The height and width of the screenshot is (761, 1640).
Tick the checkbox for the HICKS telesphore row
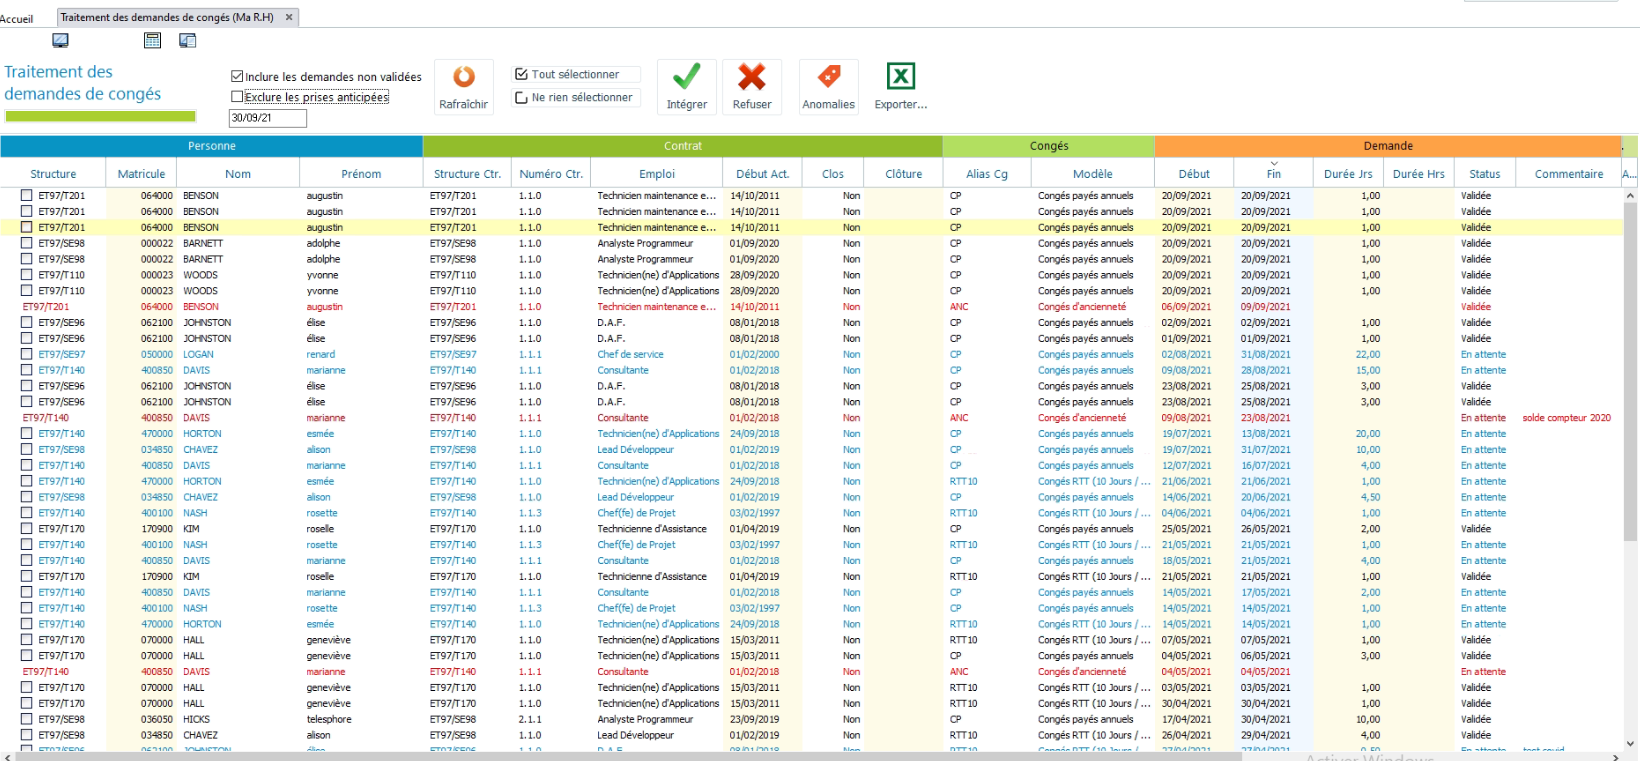(27, 719)
